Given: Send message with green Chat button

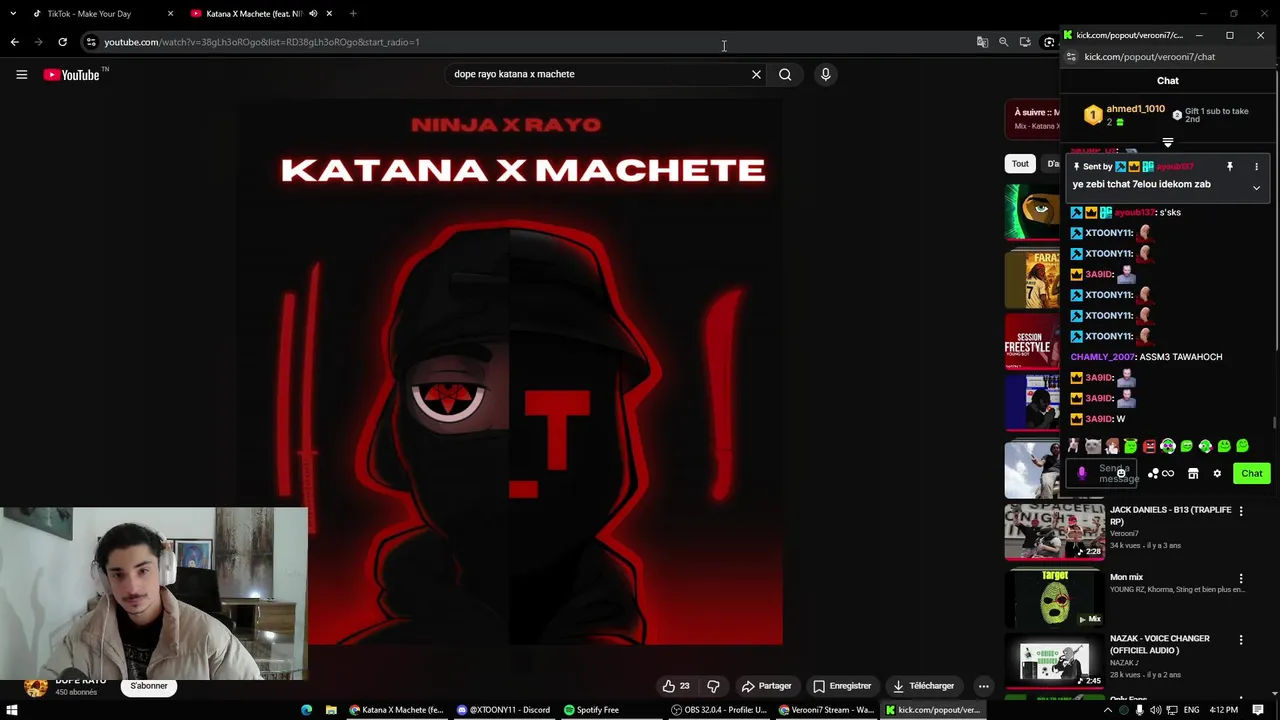Looking at the screenshot, I should [1252, 474].
